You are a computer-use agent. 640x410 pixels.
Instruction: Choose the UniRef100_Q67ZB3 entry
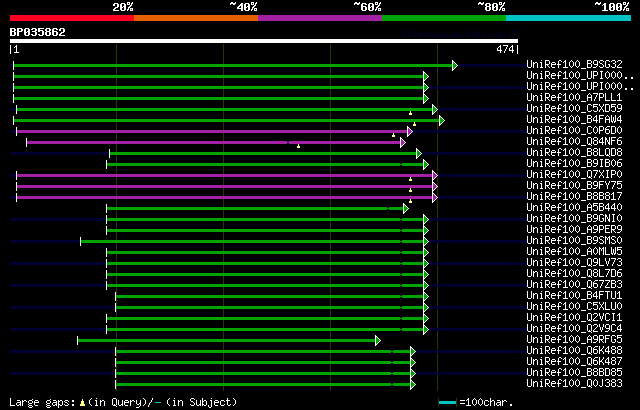pos(574,285)
